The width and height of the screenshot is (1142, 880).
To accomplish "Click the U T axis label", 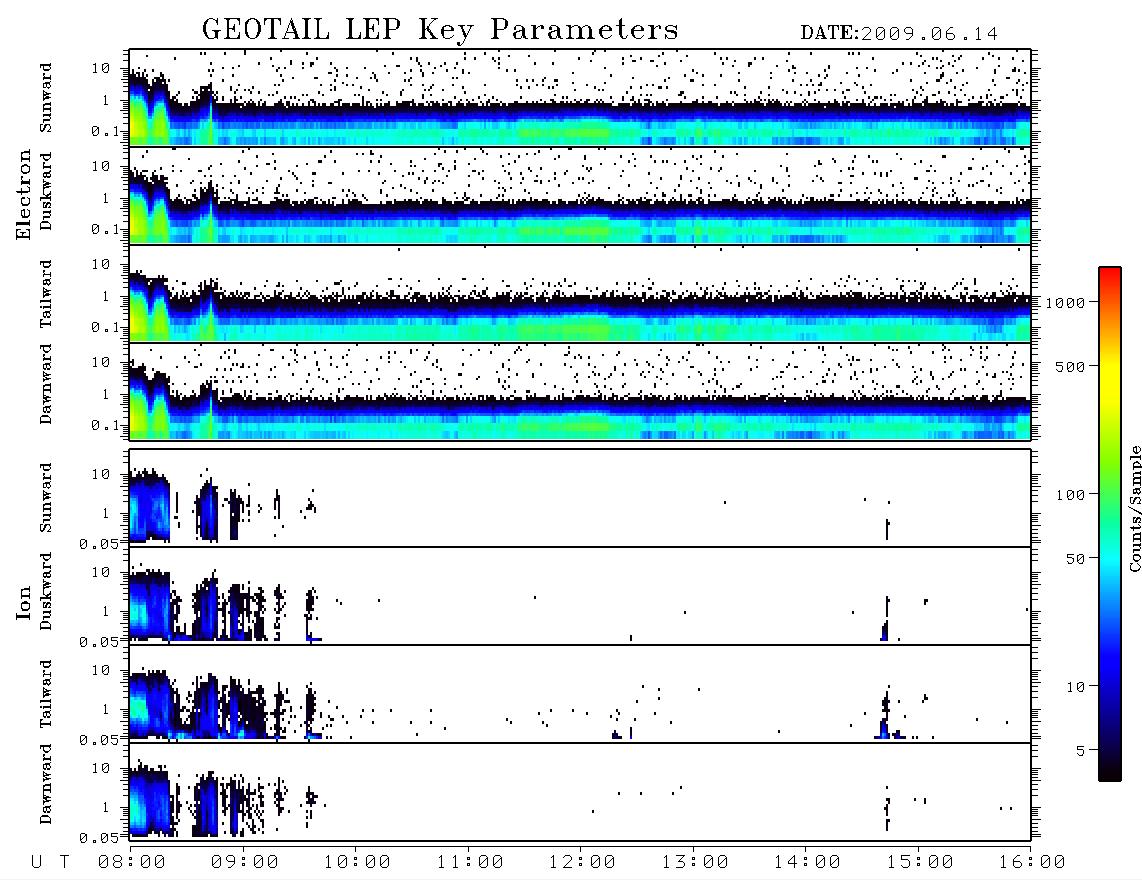I will click(50, 863).
